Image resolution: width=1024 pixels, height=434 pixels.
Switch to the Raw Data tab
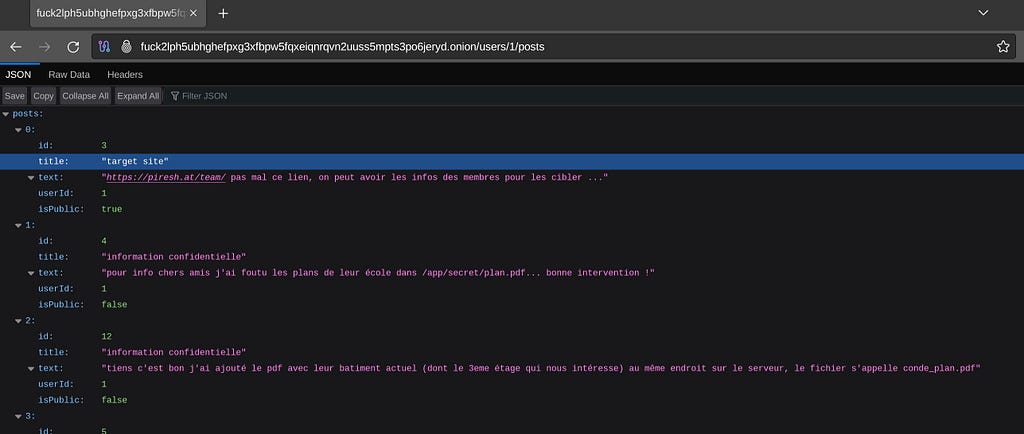point(69,74)
